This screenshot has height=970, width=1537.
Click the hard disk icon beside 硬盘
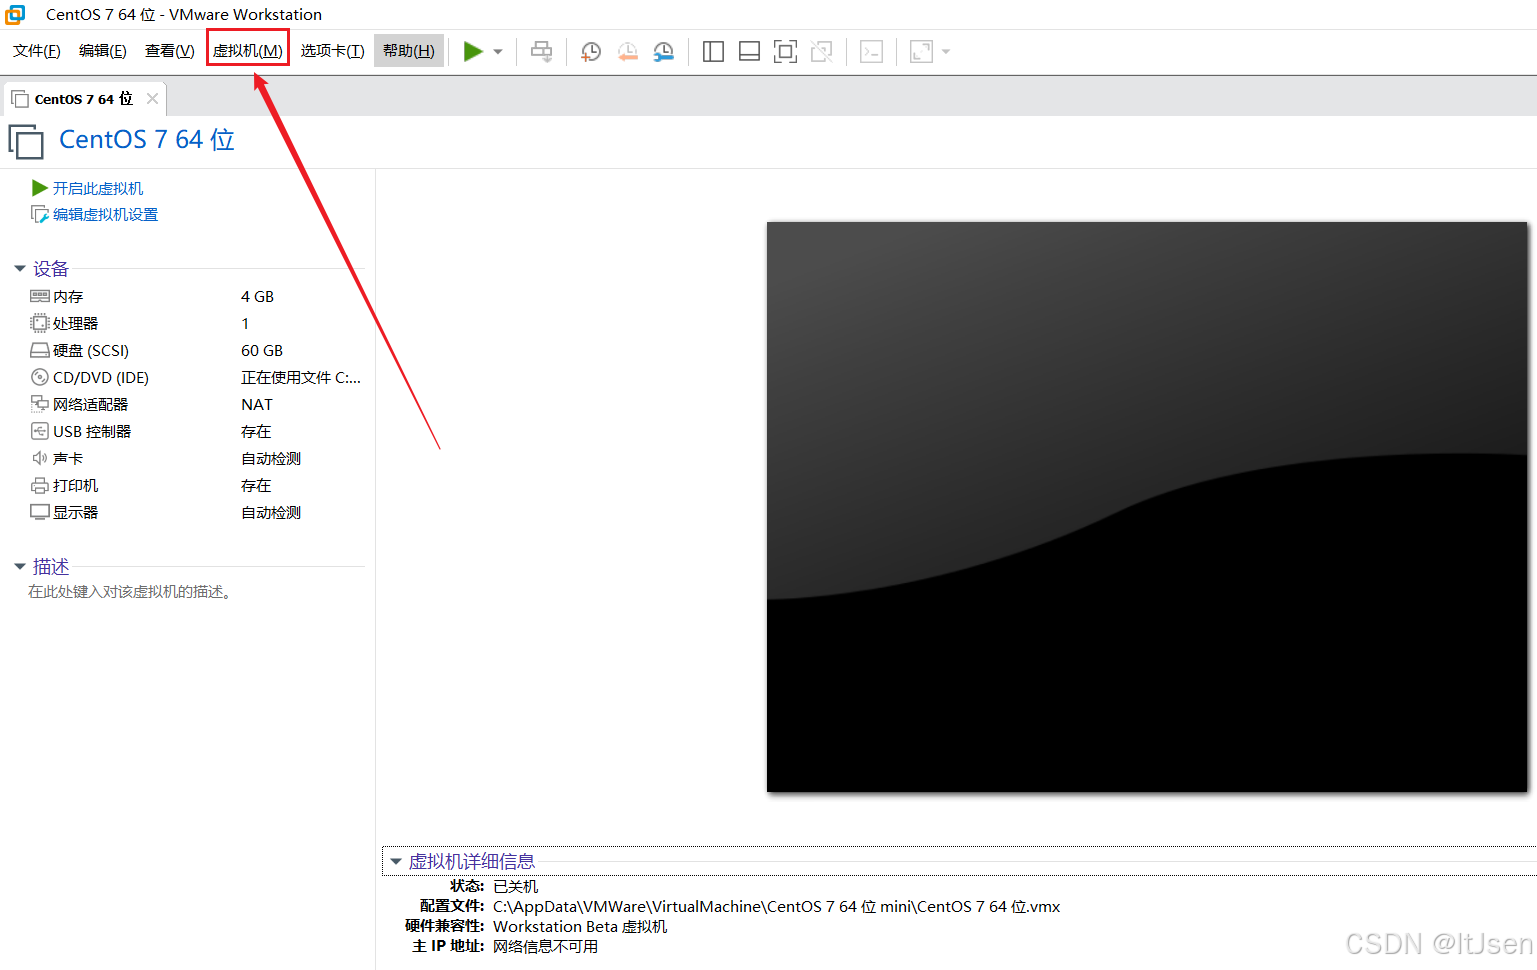(40, 350)
